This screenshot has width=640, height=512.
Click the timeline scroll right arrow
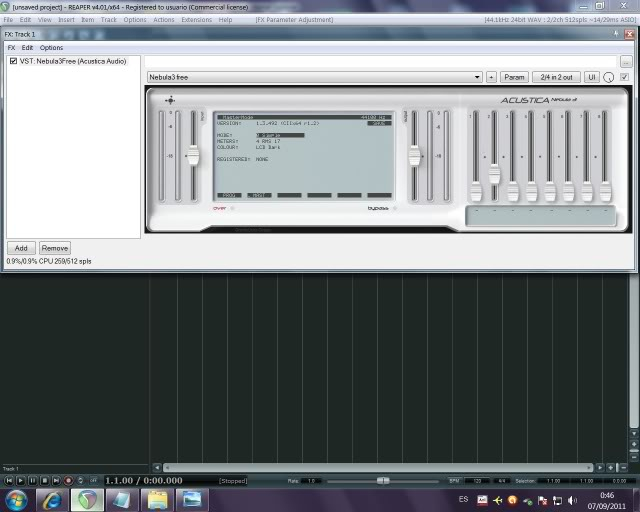click(600, 467)
